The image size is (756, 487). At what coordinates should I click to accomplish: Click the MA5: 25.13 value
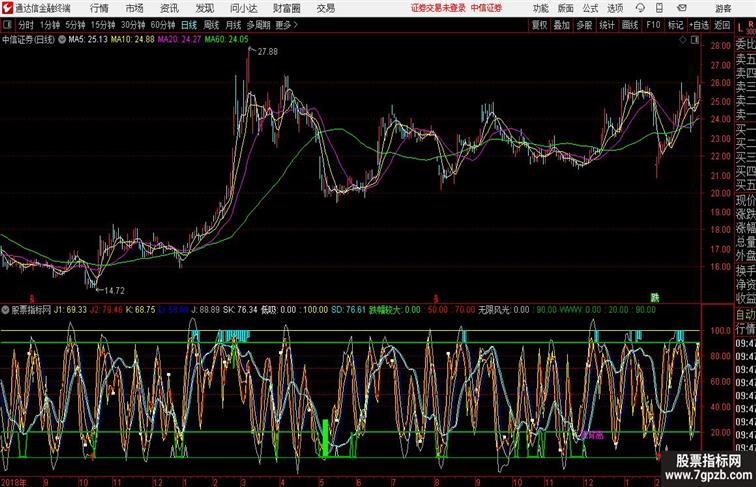click(x=88, y=40)
